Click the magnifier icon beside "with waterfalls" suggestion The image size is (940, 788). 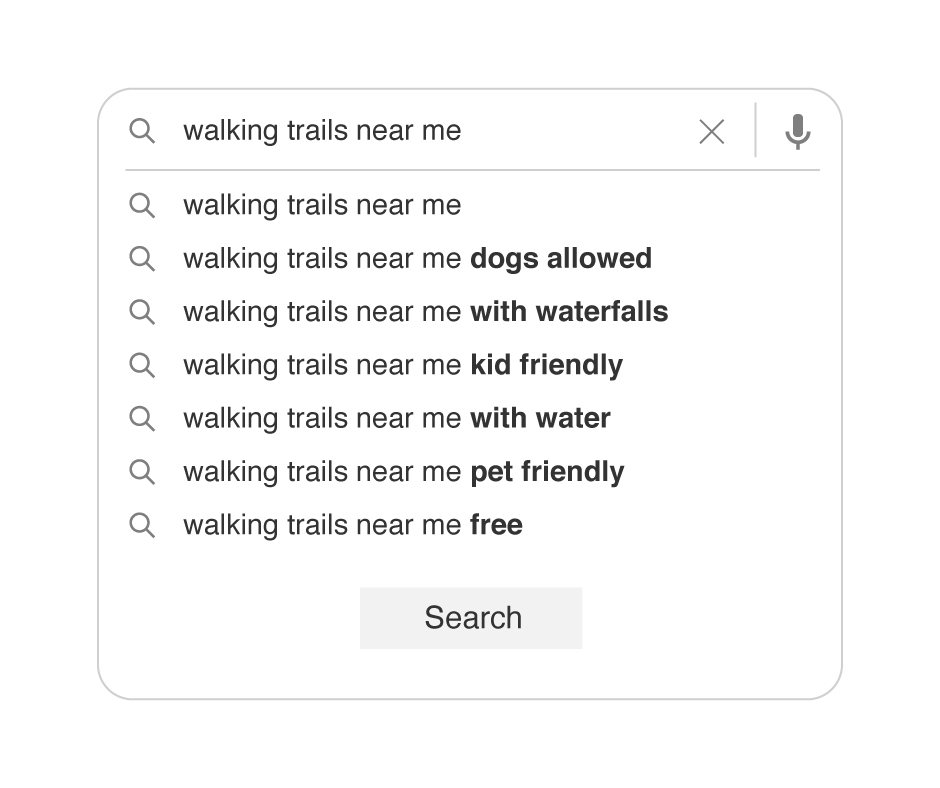coord(142,312)
